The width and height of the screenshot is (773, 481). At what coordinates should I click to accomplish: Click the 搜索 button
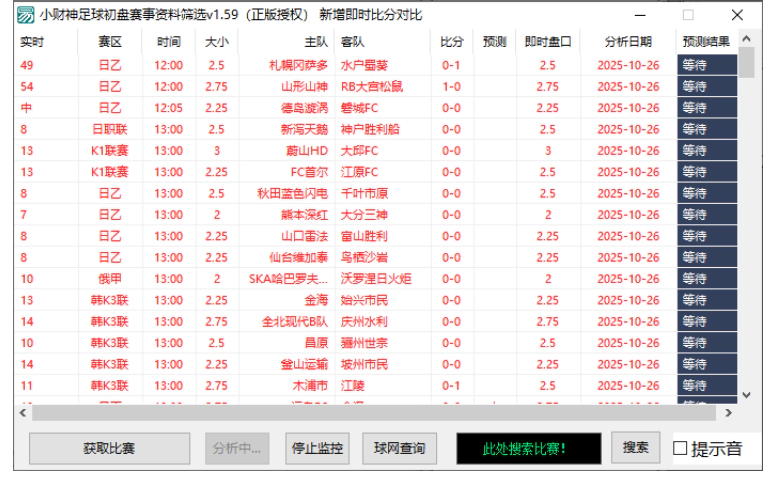tap(636, 448)
